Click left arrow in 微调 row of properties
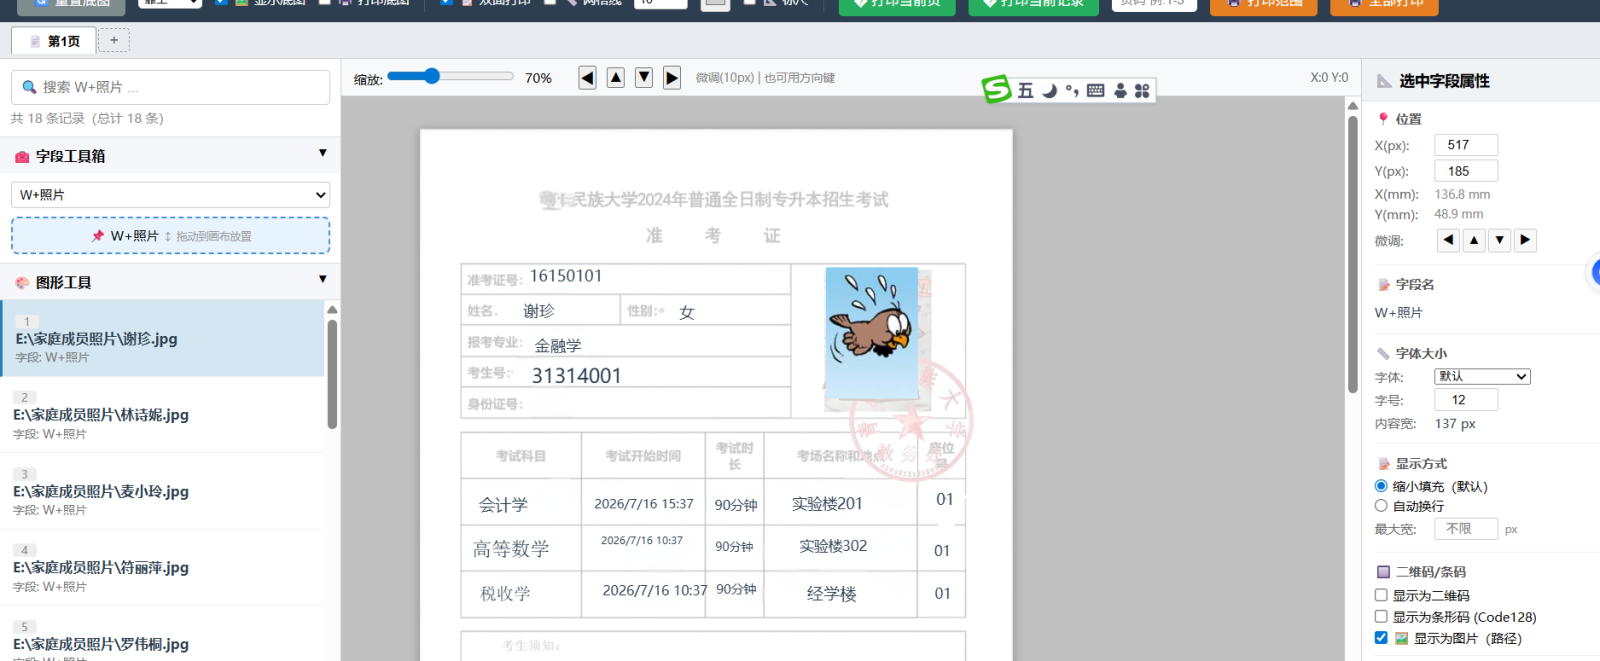This screenshot has height=661, width=1600. (x=1448, y=240)
